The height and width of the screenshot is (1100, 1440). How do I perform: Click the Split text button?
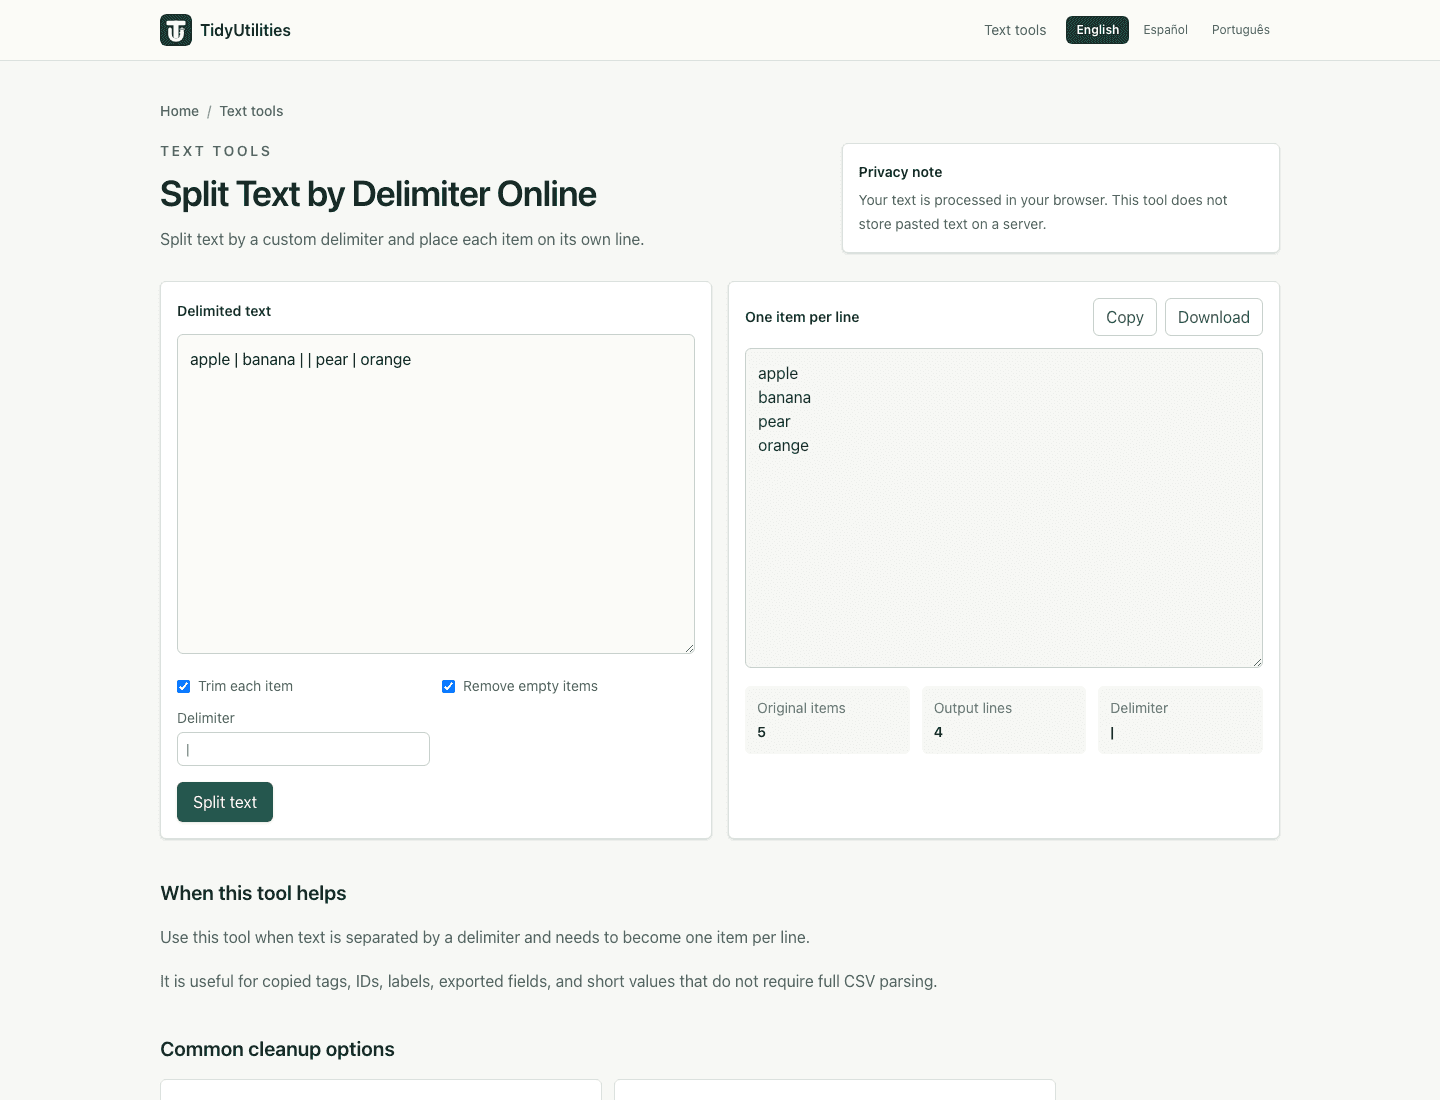click(x=225, y=802)
